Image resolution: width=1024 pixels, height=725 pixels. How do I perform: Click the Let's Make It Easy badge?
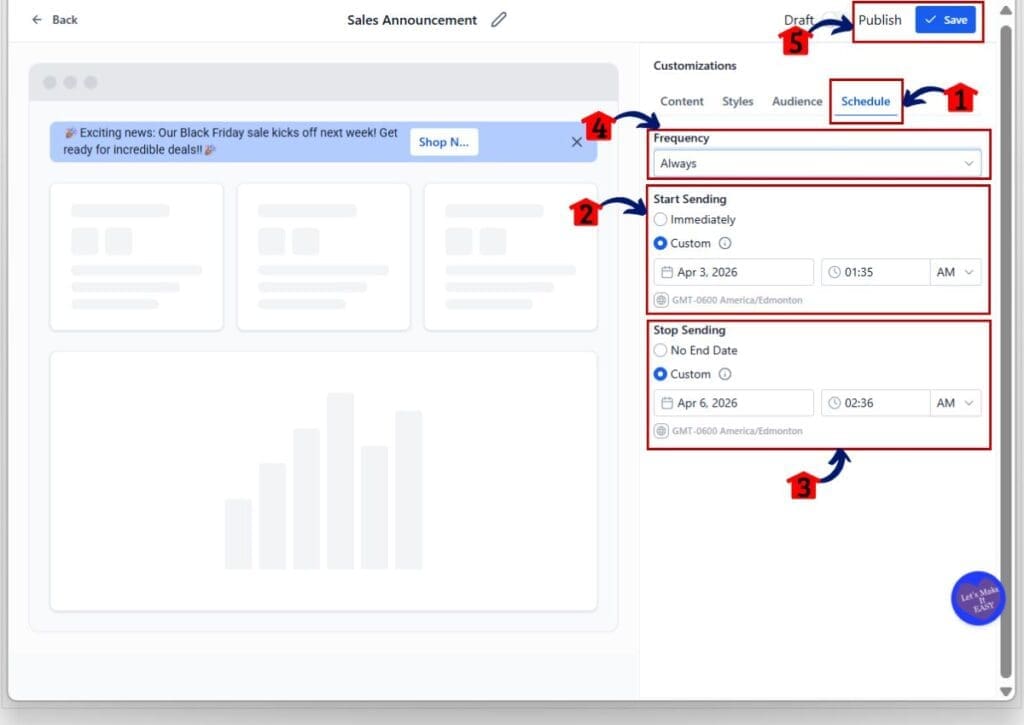tap(977, 599)
